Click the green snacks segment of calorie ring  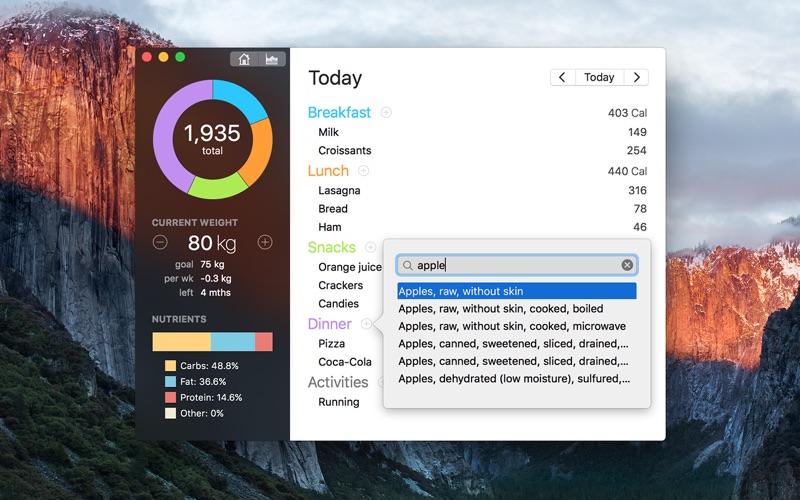(218, 187)
